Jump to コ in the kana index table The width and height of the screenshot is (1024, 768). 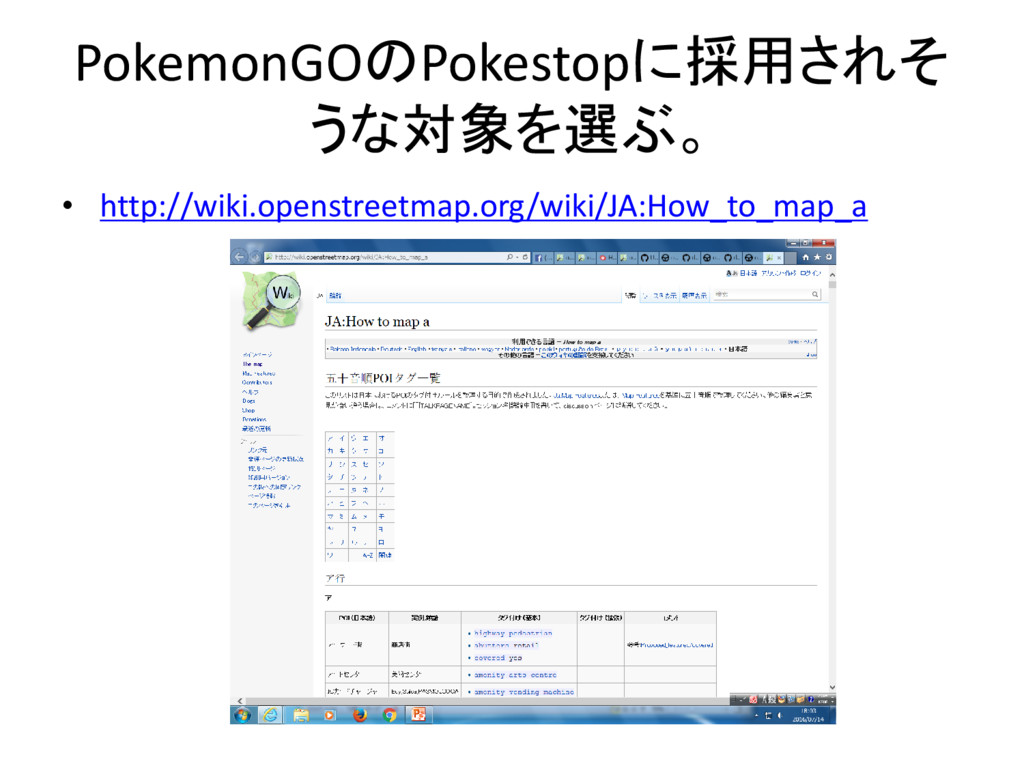[x=382, y=451]
